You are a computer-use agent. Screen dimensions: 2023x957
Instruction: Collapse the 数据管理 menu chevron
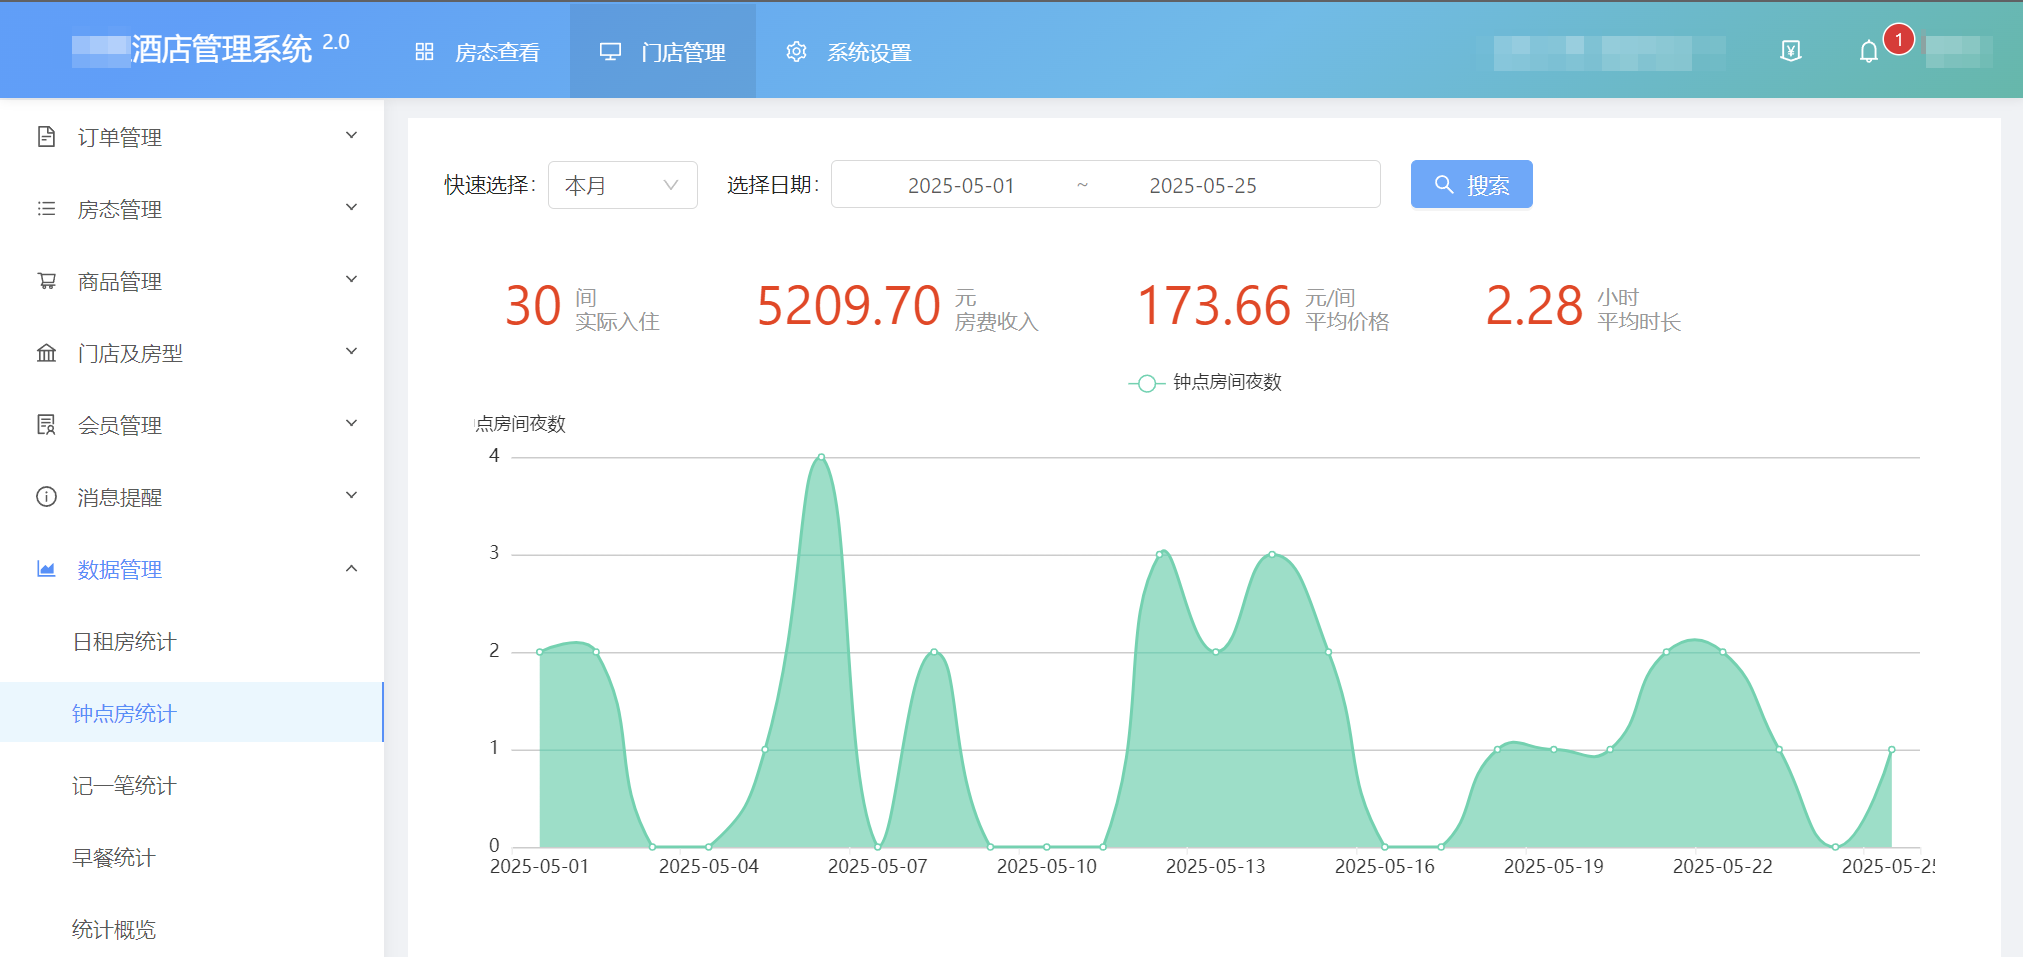pos(351,568)
